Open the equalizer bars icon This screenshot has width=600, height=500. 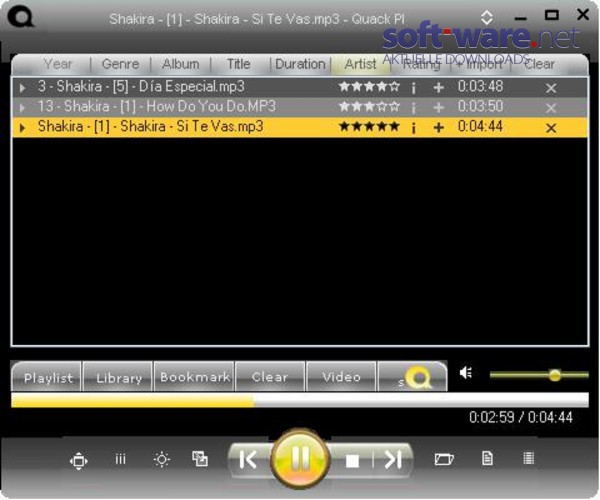click(x=121, y=459)
